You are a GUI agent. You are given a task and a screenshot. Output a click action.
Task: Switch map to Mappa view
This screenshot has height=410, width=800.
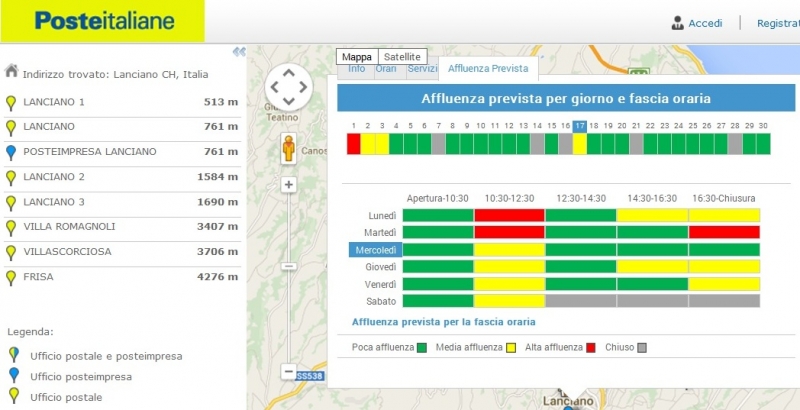pos(356,57)
